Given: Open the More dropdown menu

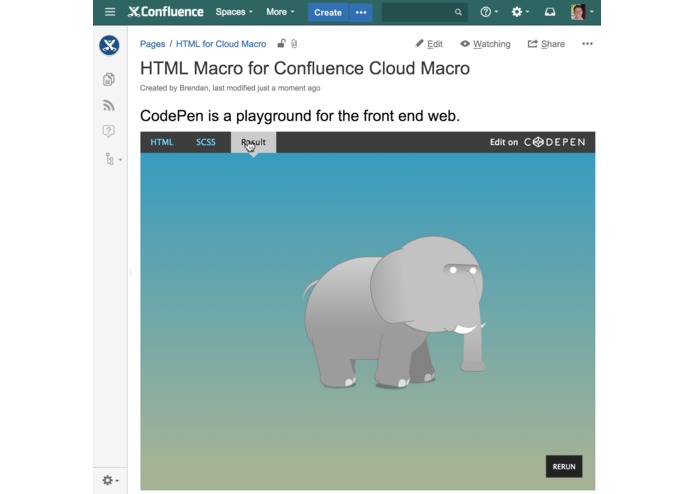Looking at the screenshot, I should click(280, 12).
